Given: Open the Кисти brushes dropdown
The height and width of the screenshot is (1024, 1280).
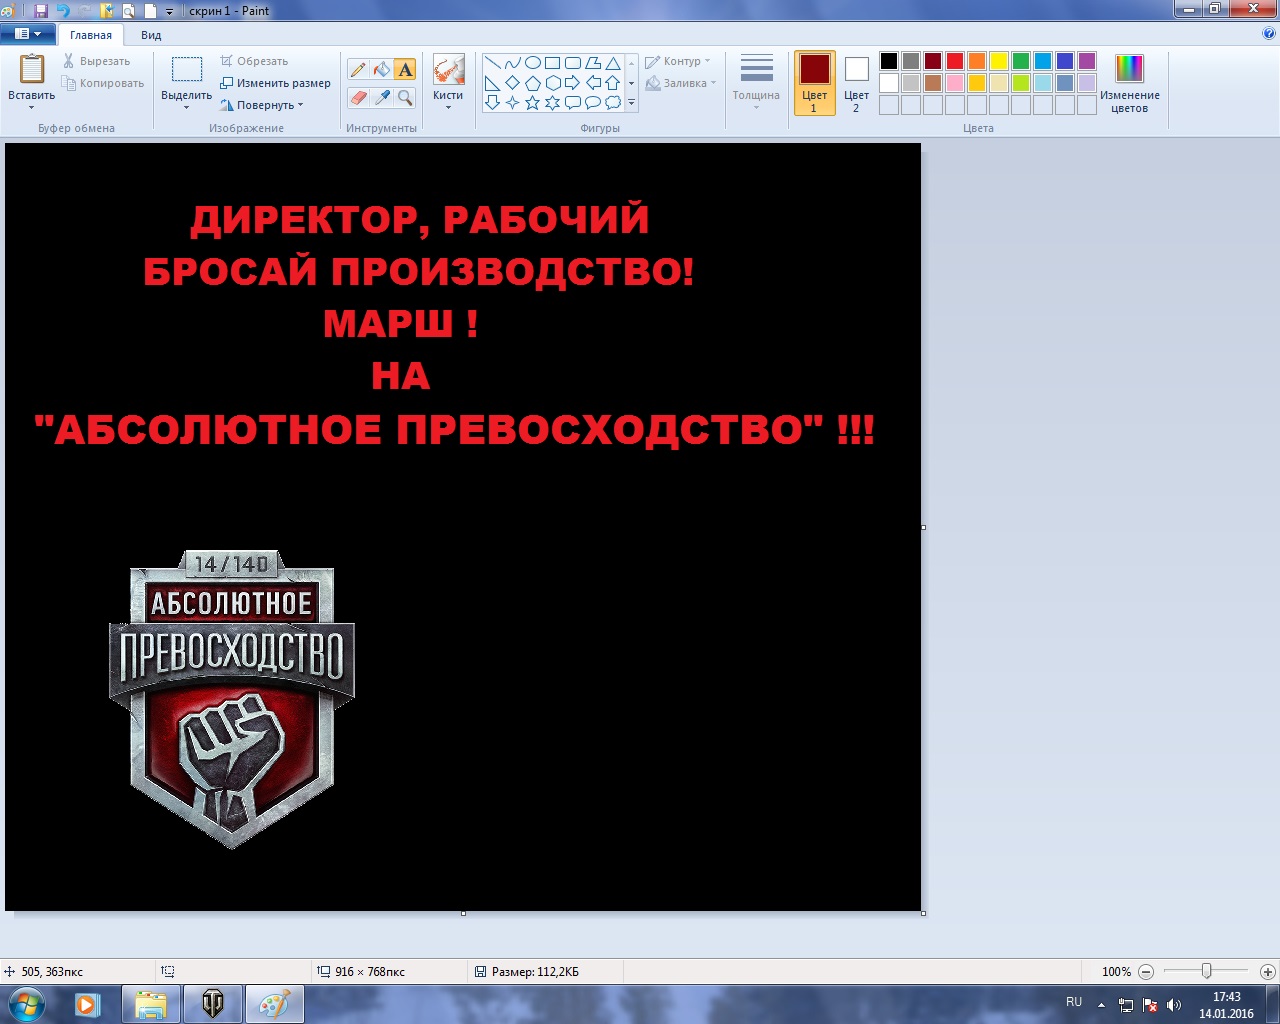Looking at the screenshot, I should point(448,83).
